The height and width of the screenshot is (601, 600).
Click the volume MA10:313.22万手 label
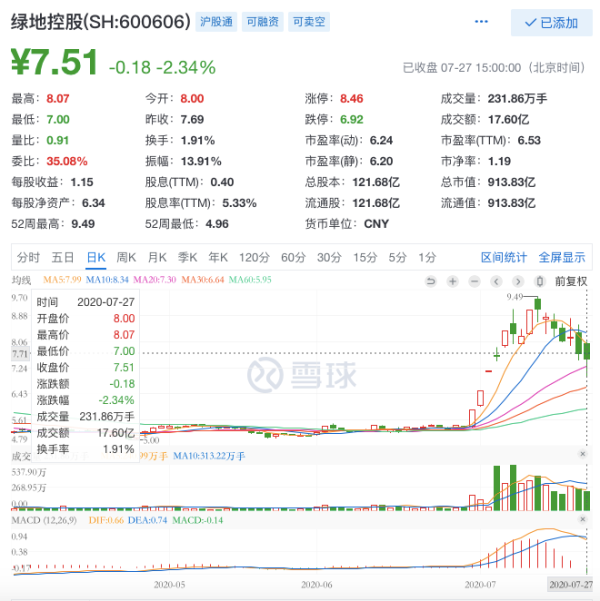[x=209, y=456]
